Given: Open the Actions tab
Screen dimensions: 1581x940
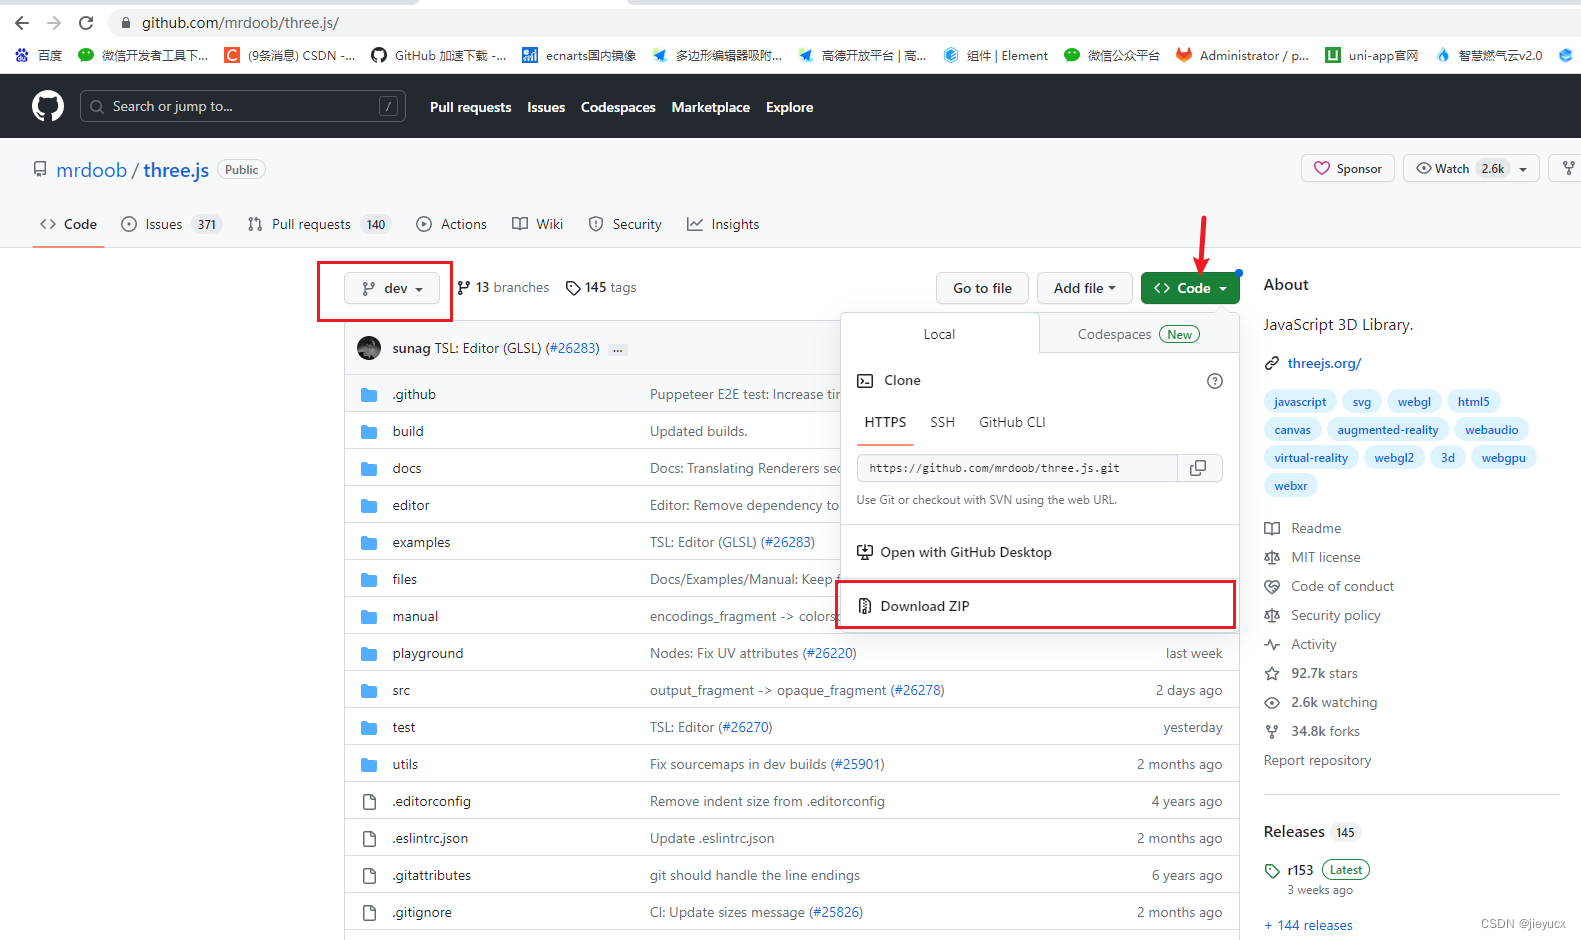Looking at the screenshot, I should tap(451, 224).
